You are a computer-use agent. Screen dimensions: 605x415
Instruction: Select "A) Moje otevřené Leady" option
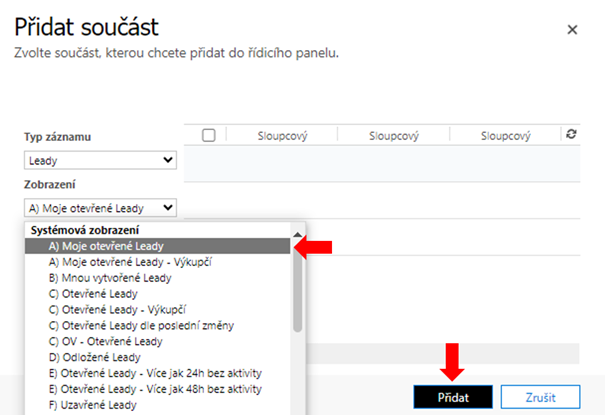coord(106,246)
